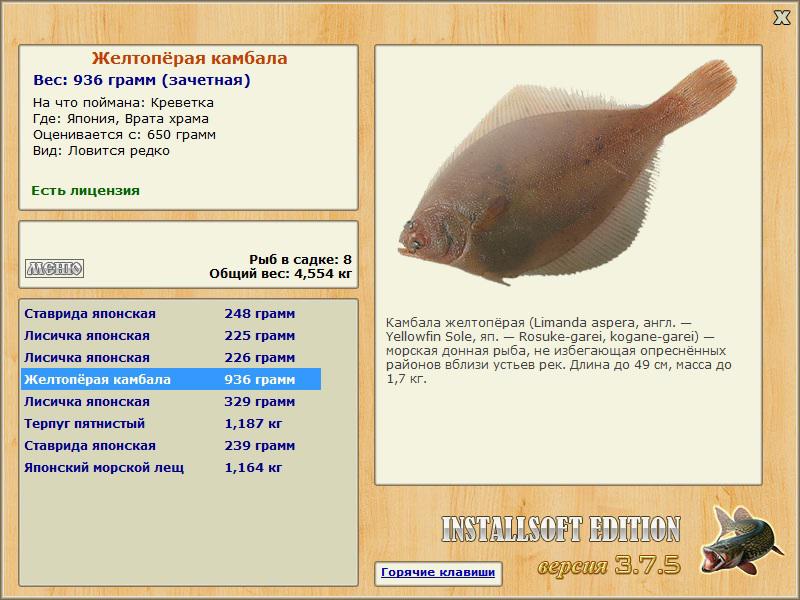Image resolution: width=800 pixels, height=600 pixels.
Task: Select Терпуг пятнистый 1,187 кг entry
Action: pos(171,423)
